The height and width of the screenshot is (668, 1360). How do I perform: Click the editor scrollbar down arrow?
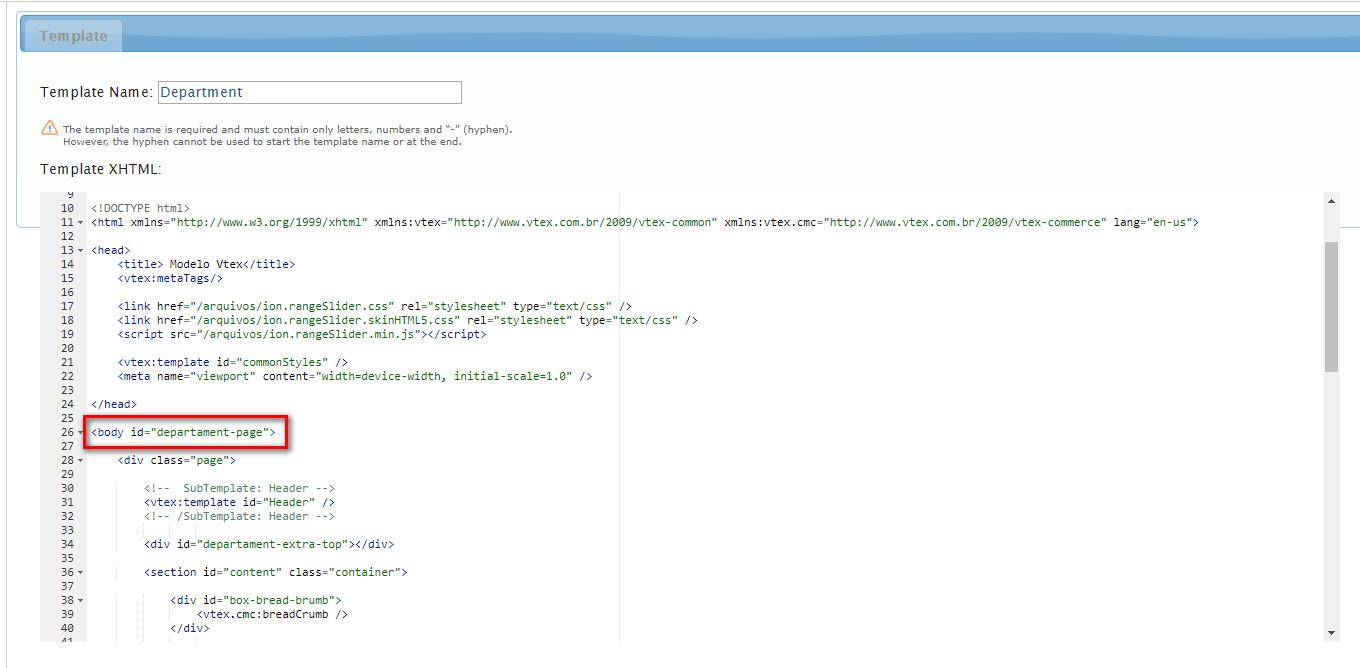click(x=1331, y=632)
